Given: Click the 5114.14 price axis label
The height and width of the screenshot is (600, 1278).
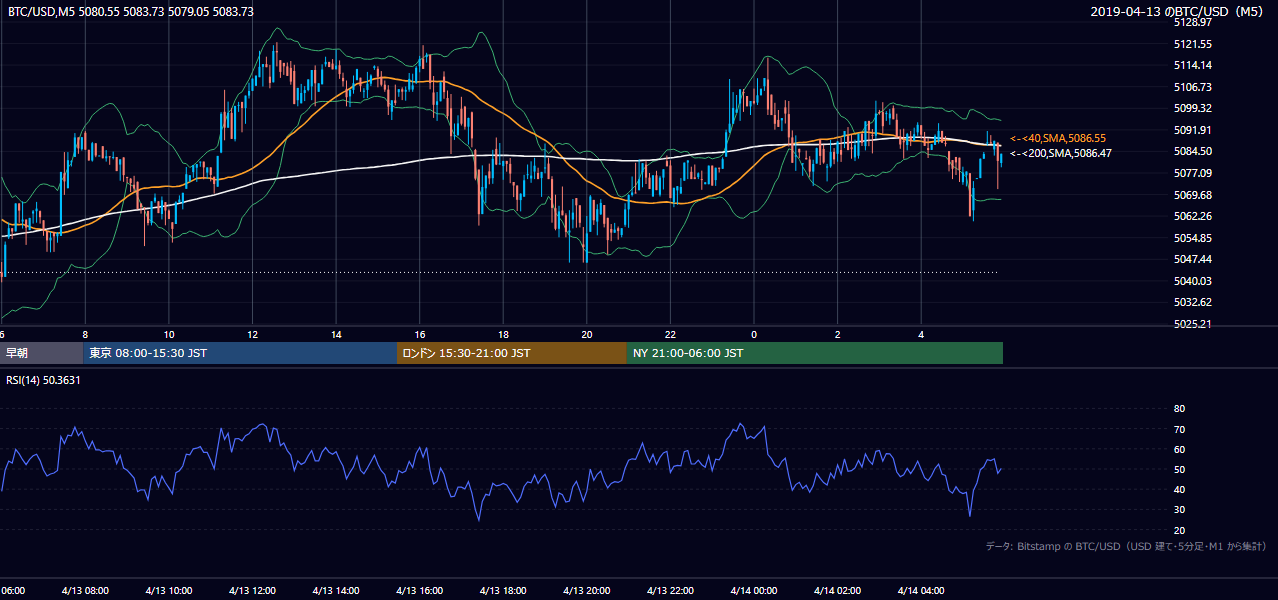Looking at the screenshot, I should [x=1194, y=65].
